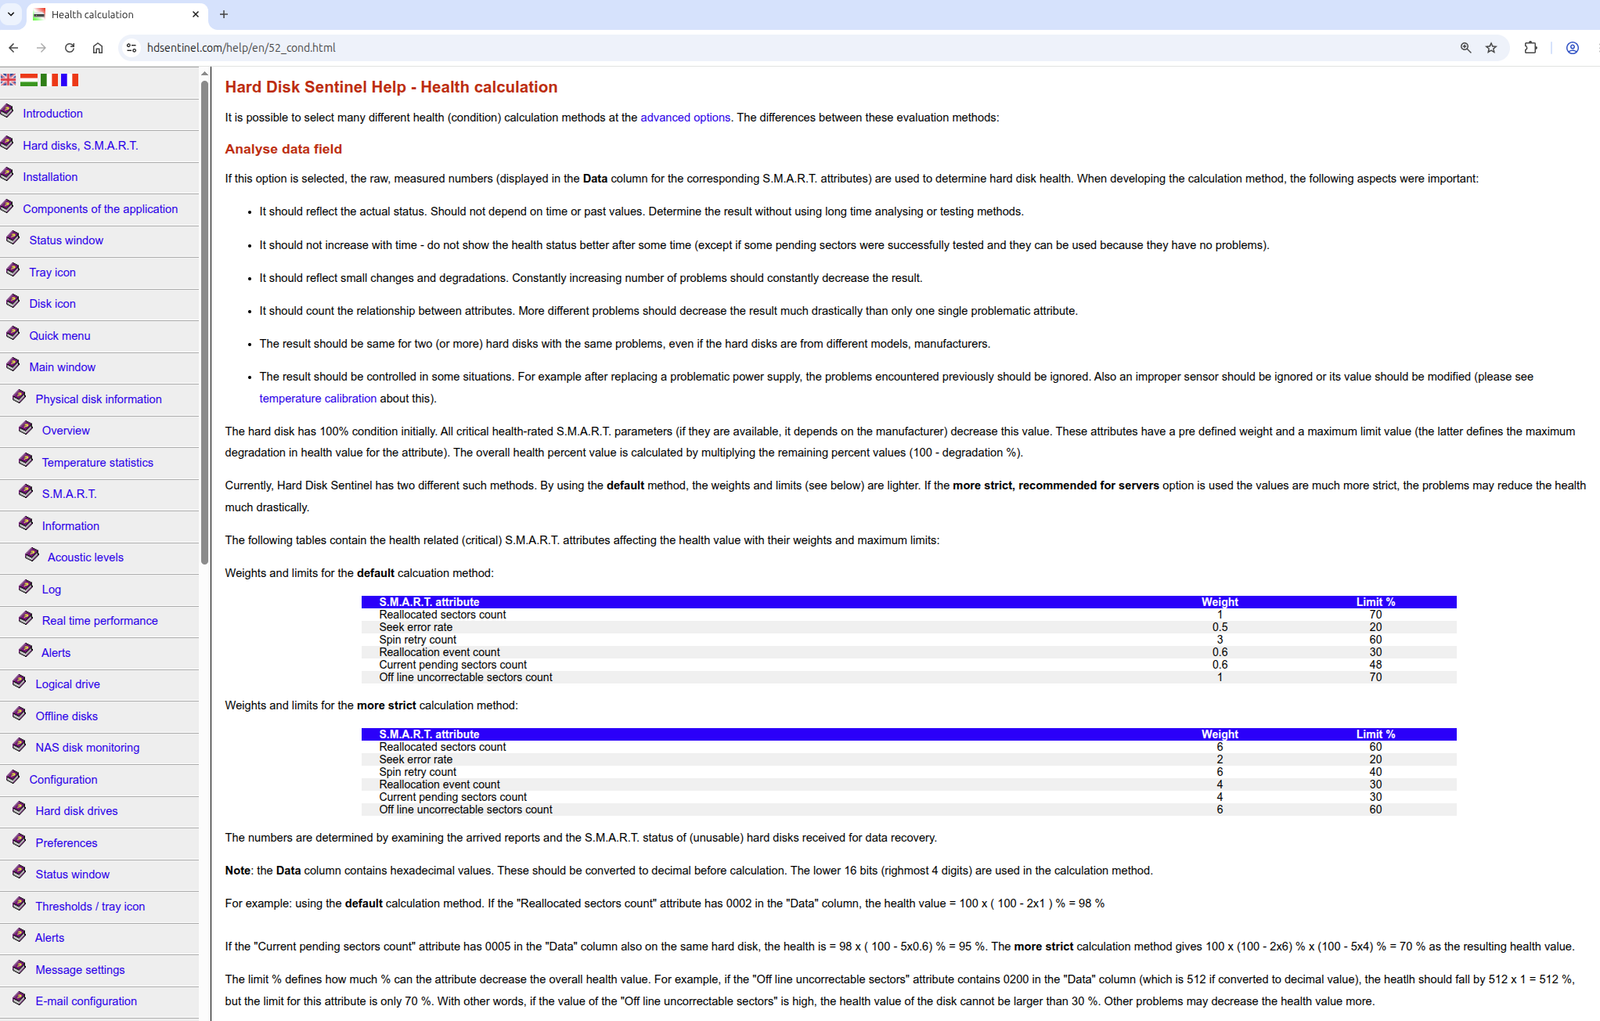Open the standalone "S.M.A.R.T." sidebar link
Viewport: 1600px width, 1021px height.
pos(69,494)
